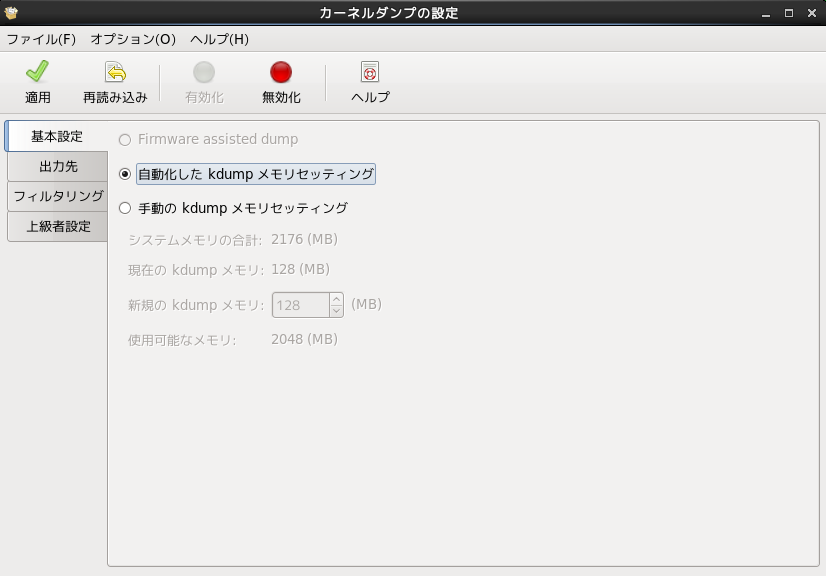
Task: Minimize the kernel dump settings window
Action: pyautogui.click(x=767, y=13)
